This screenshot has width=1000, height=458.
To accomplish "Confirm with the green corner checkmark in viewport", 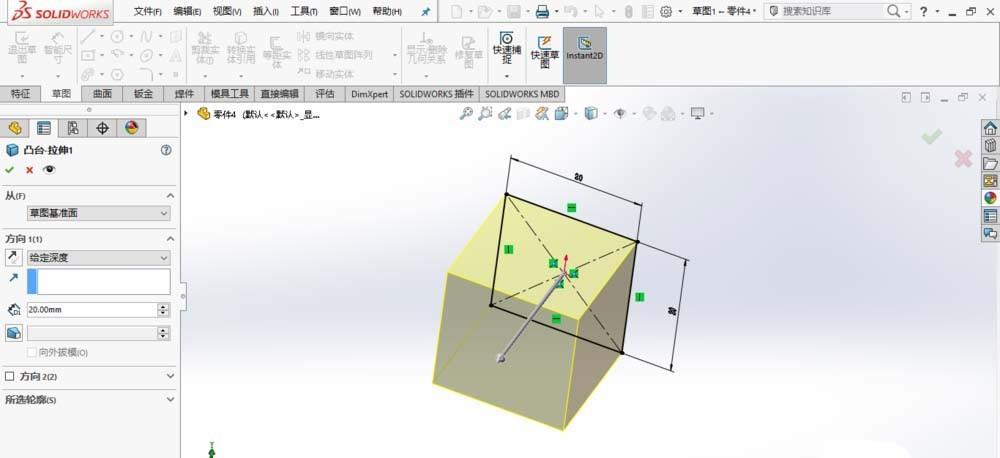I will (x=932, y=136).
